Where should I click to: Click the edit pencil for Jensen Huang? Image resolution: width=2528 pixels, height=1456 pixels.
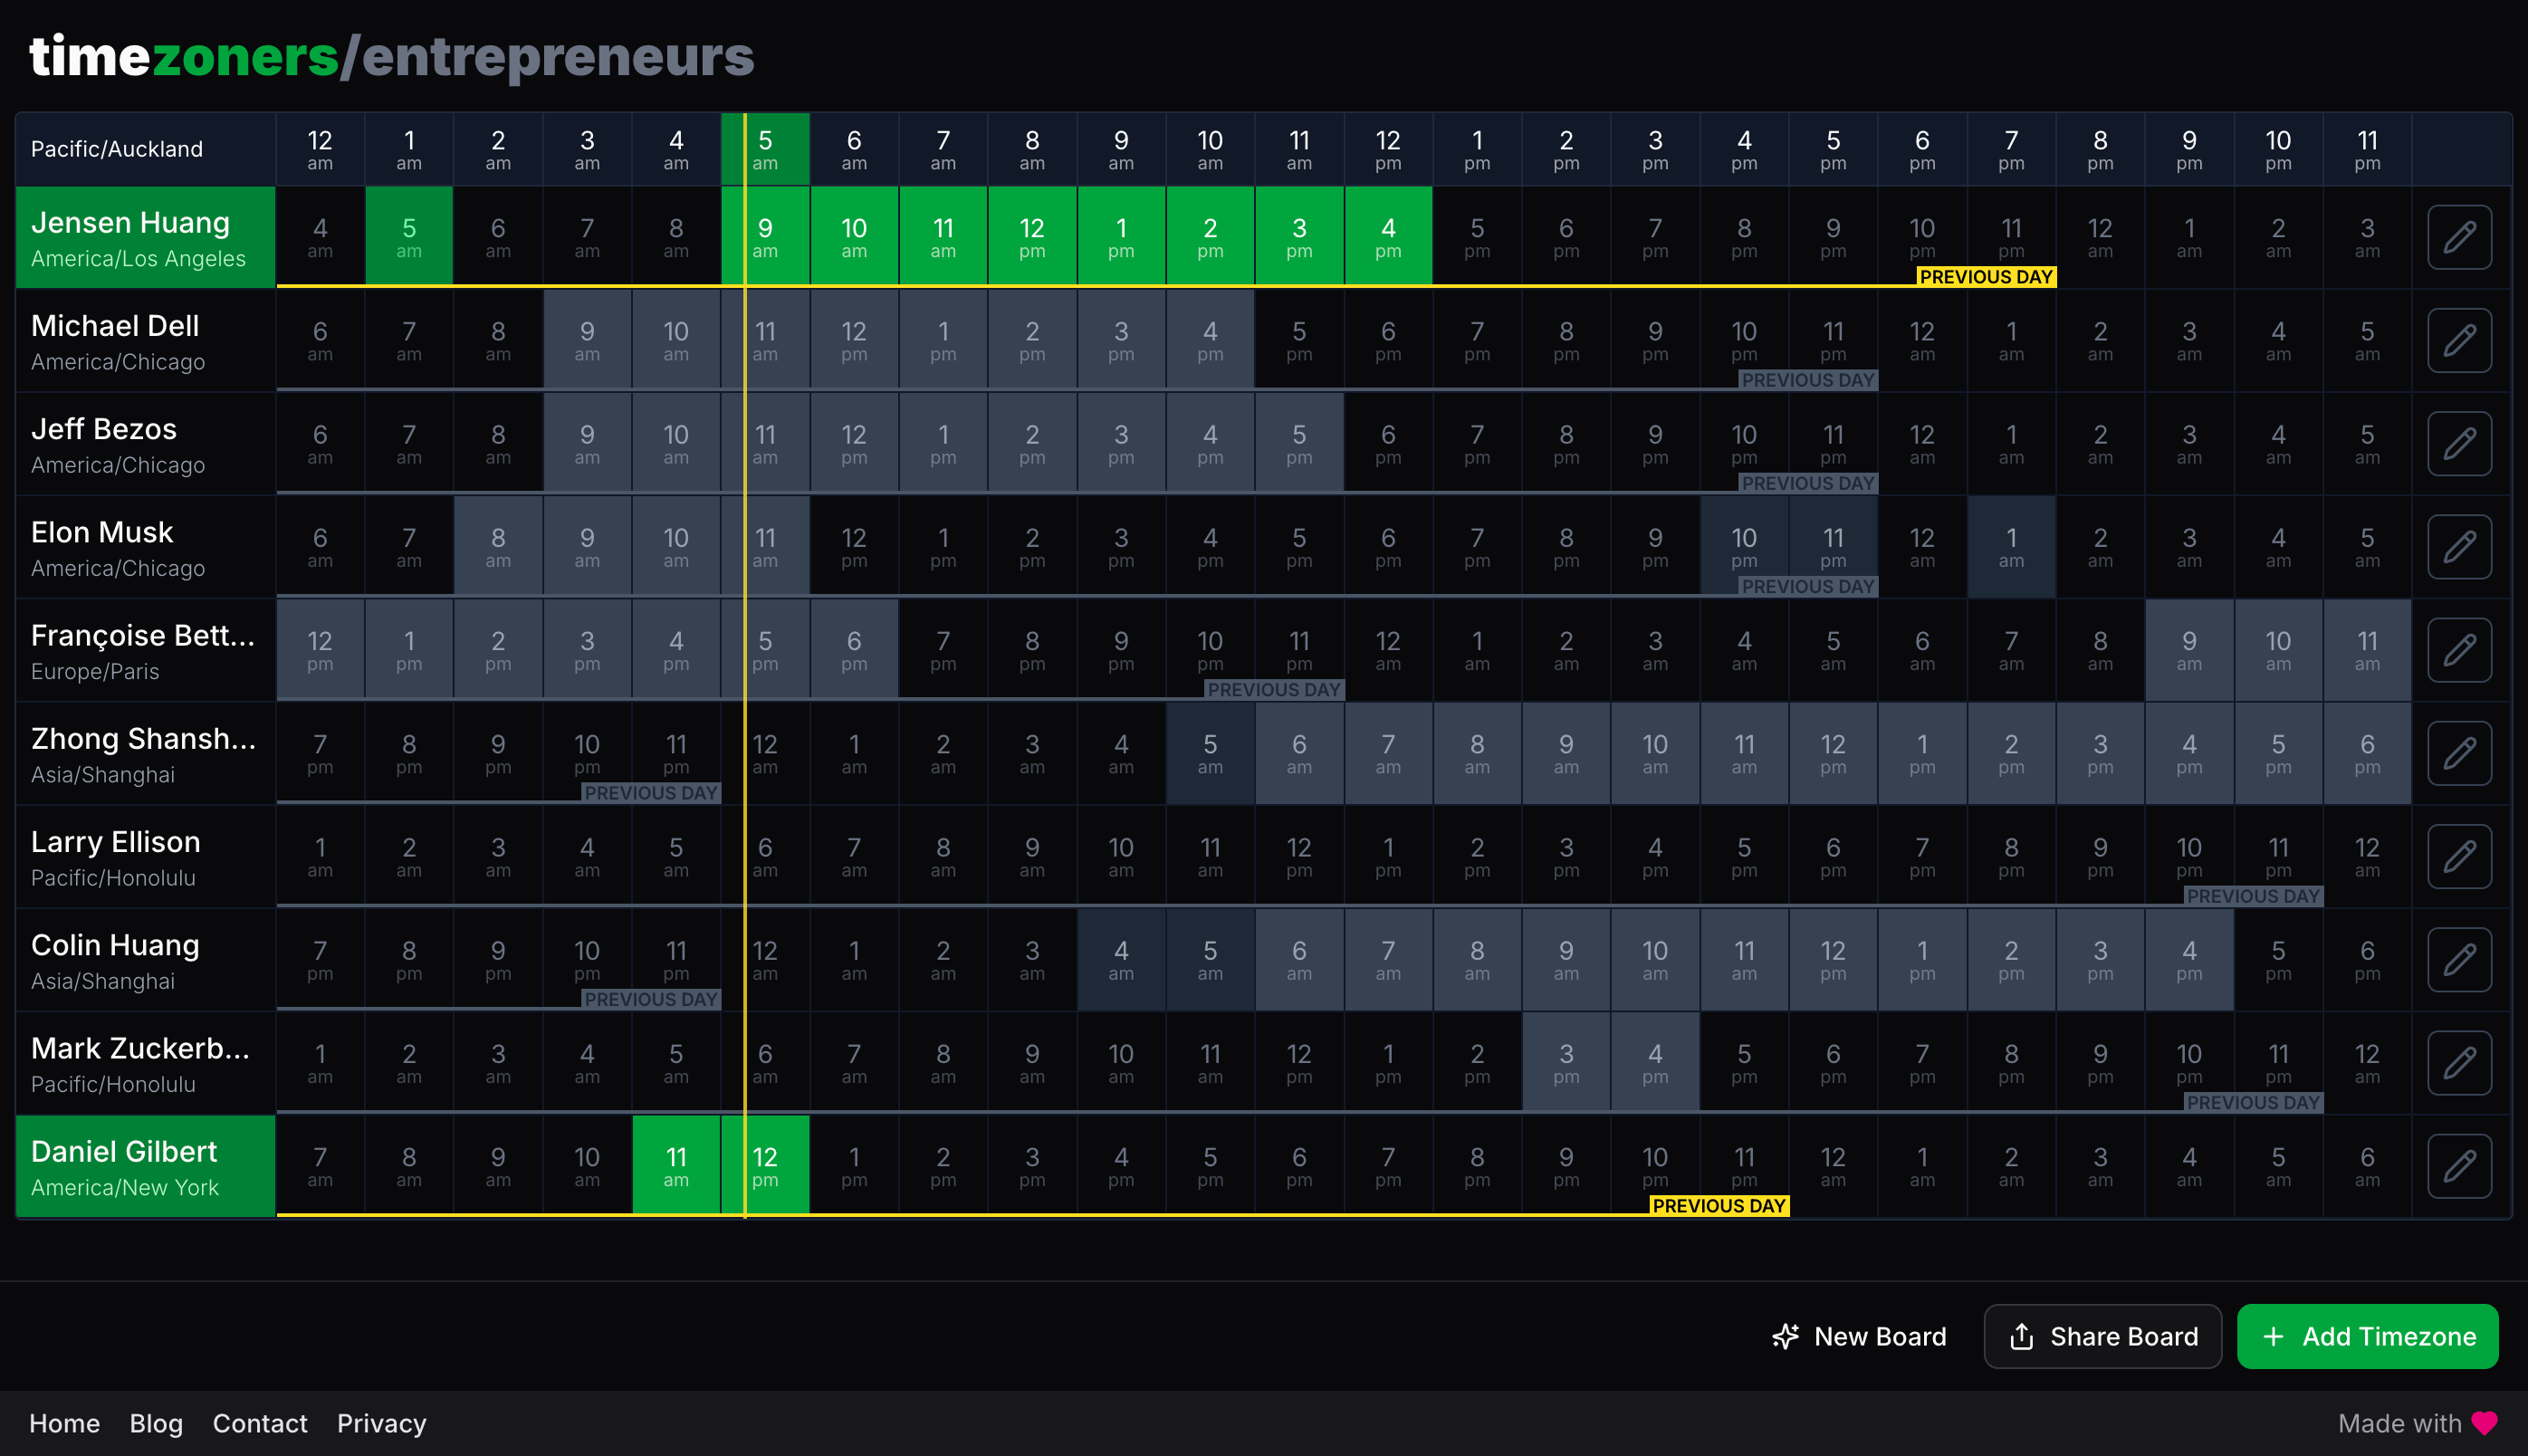click(2459, 237)
